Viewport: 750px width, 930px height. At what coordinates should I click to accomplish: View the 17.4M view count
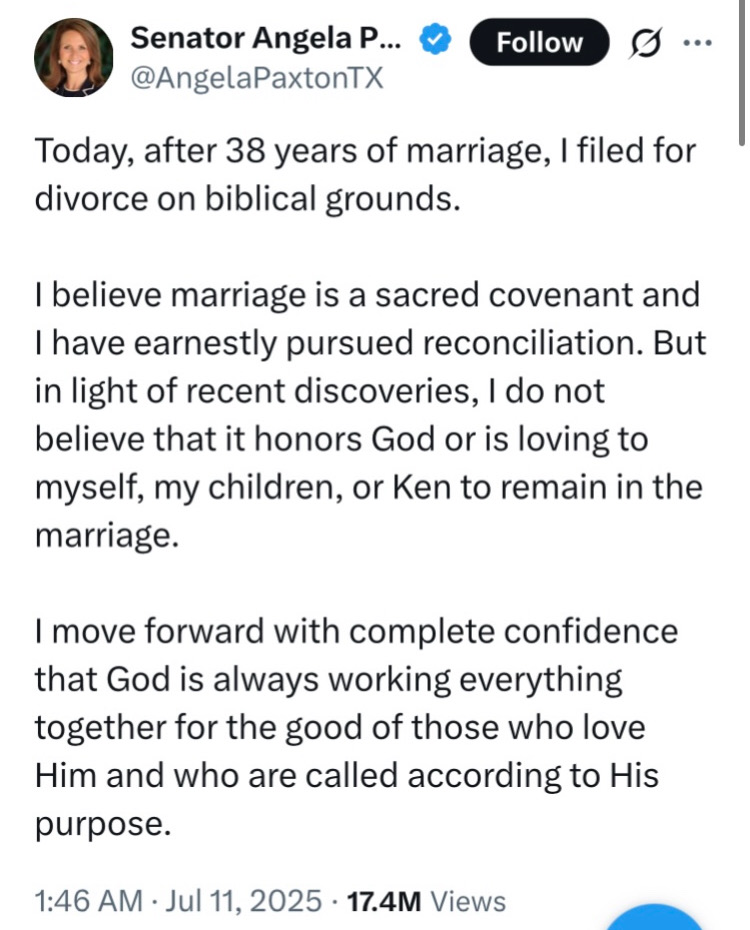click(383, 902)
